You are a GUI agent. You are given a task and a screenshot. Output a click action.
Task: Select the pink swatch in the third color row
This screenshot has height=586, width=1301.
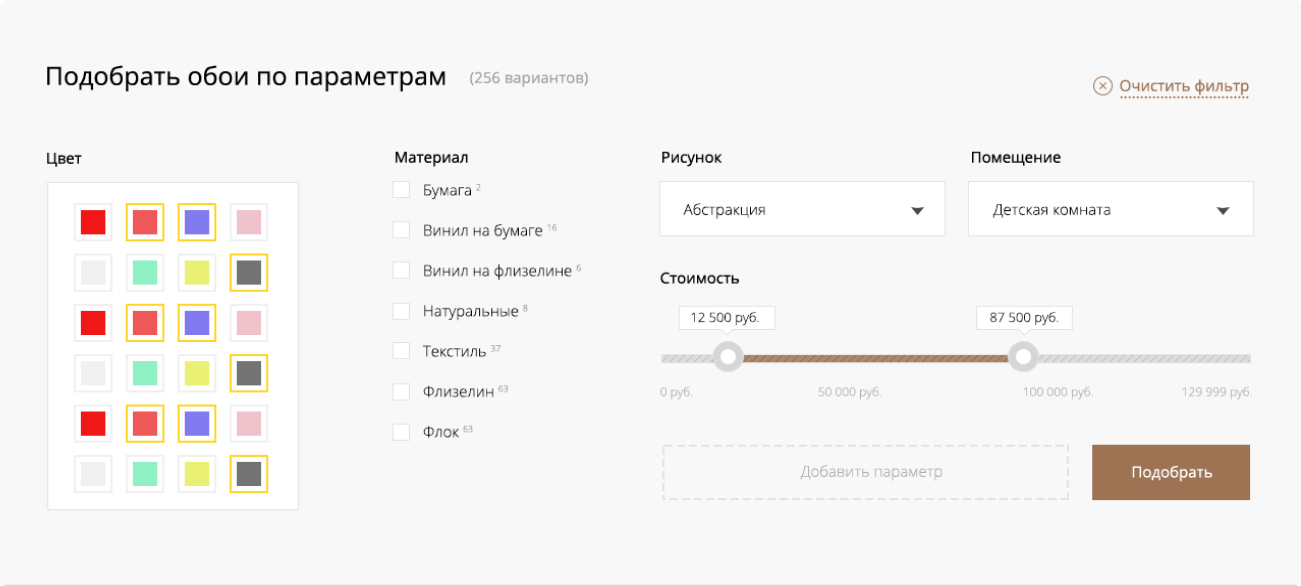[249, 323]
